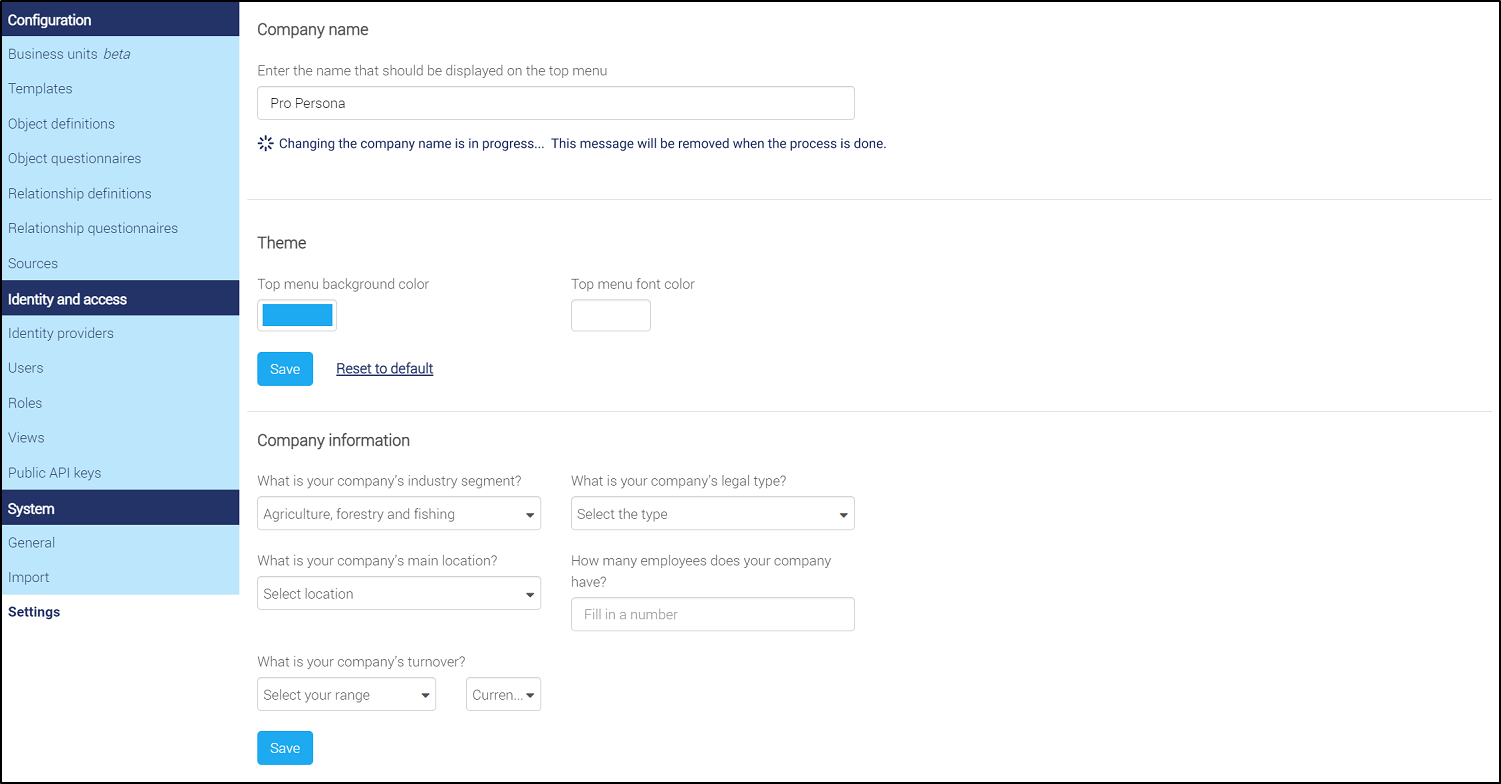Open Identity providers settings
The height and width of the screenshot is (784, 1501).
click(x=61, y=334)
